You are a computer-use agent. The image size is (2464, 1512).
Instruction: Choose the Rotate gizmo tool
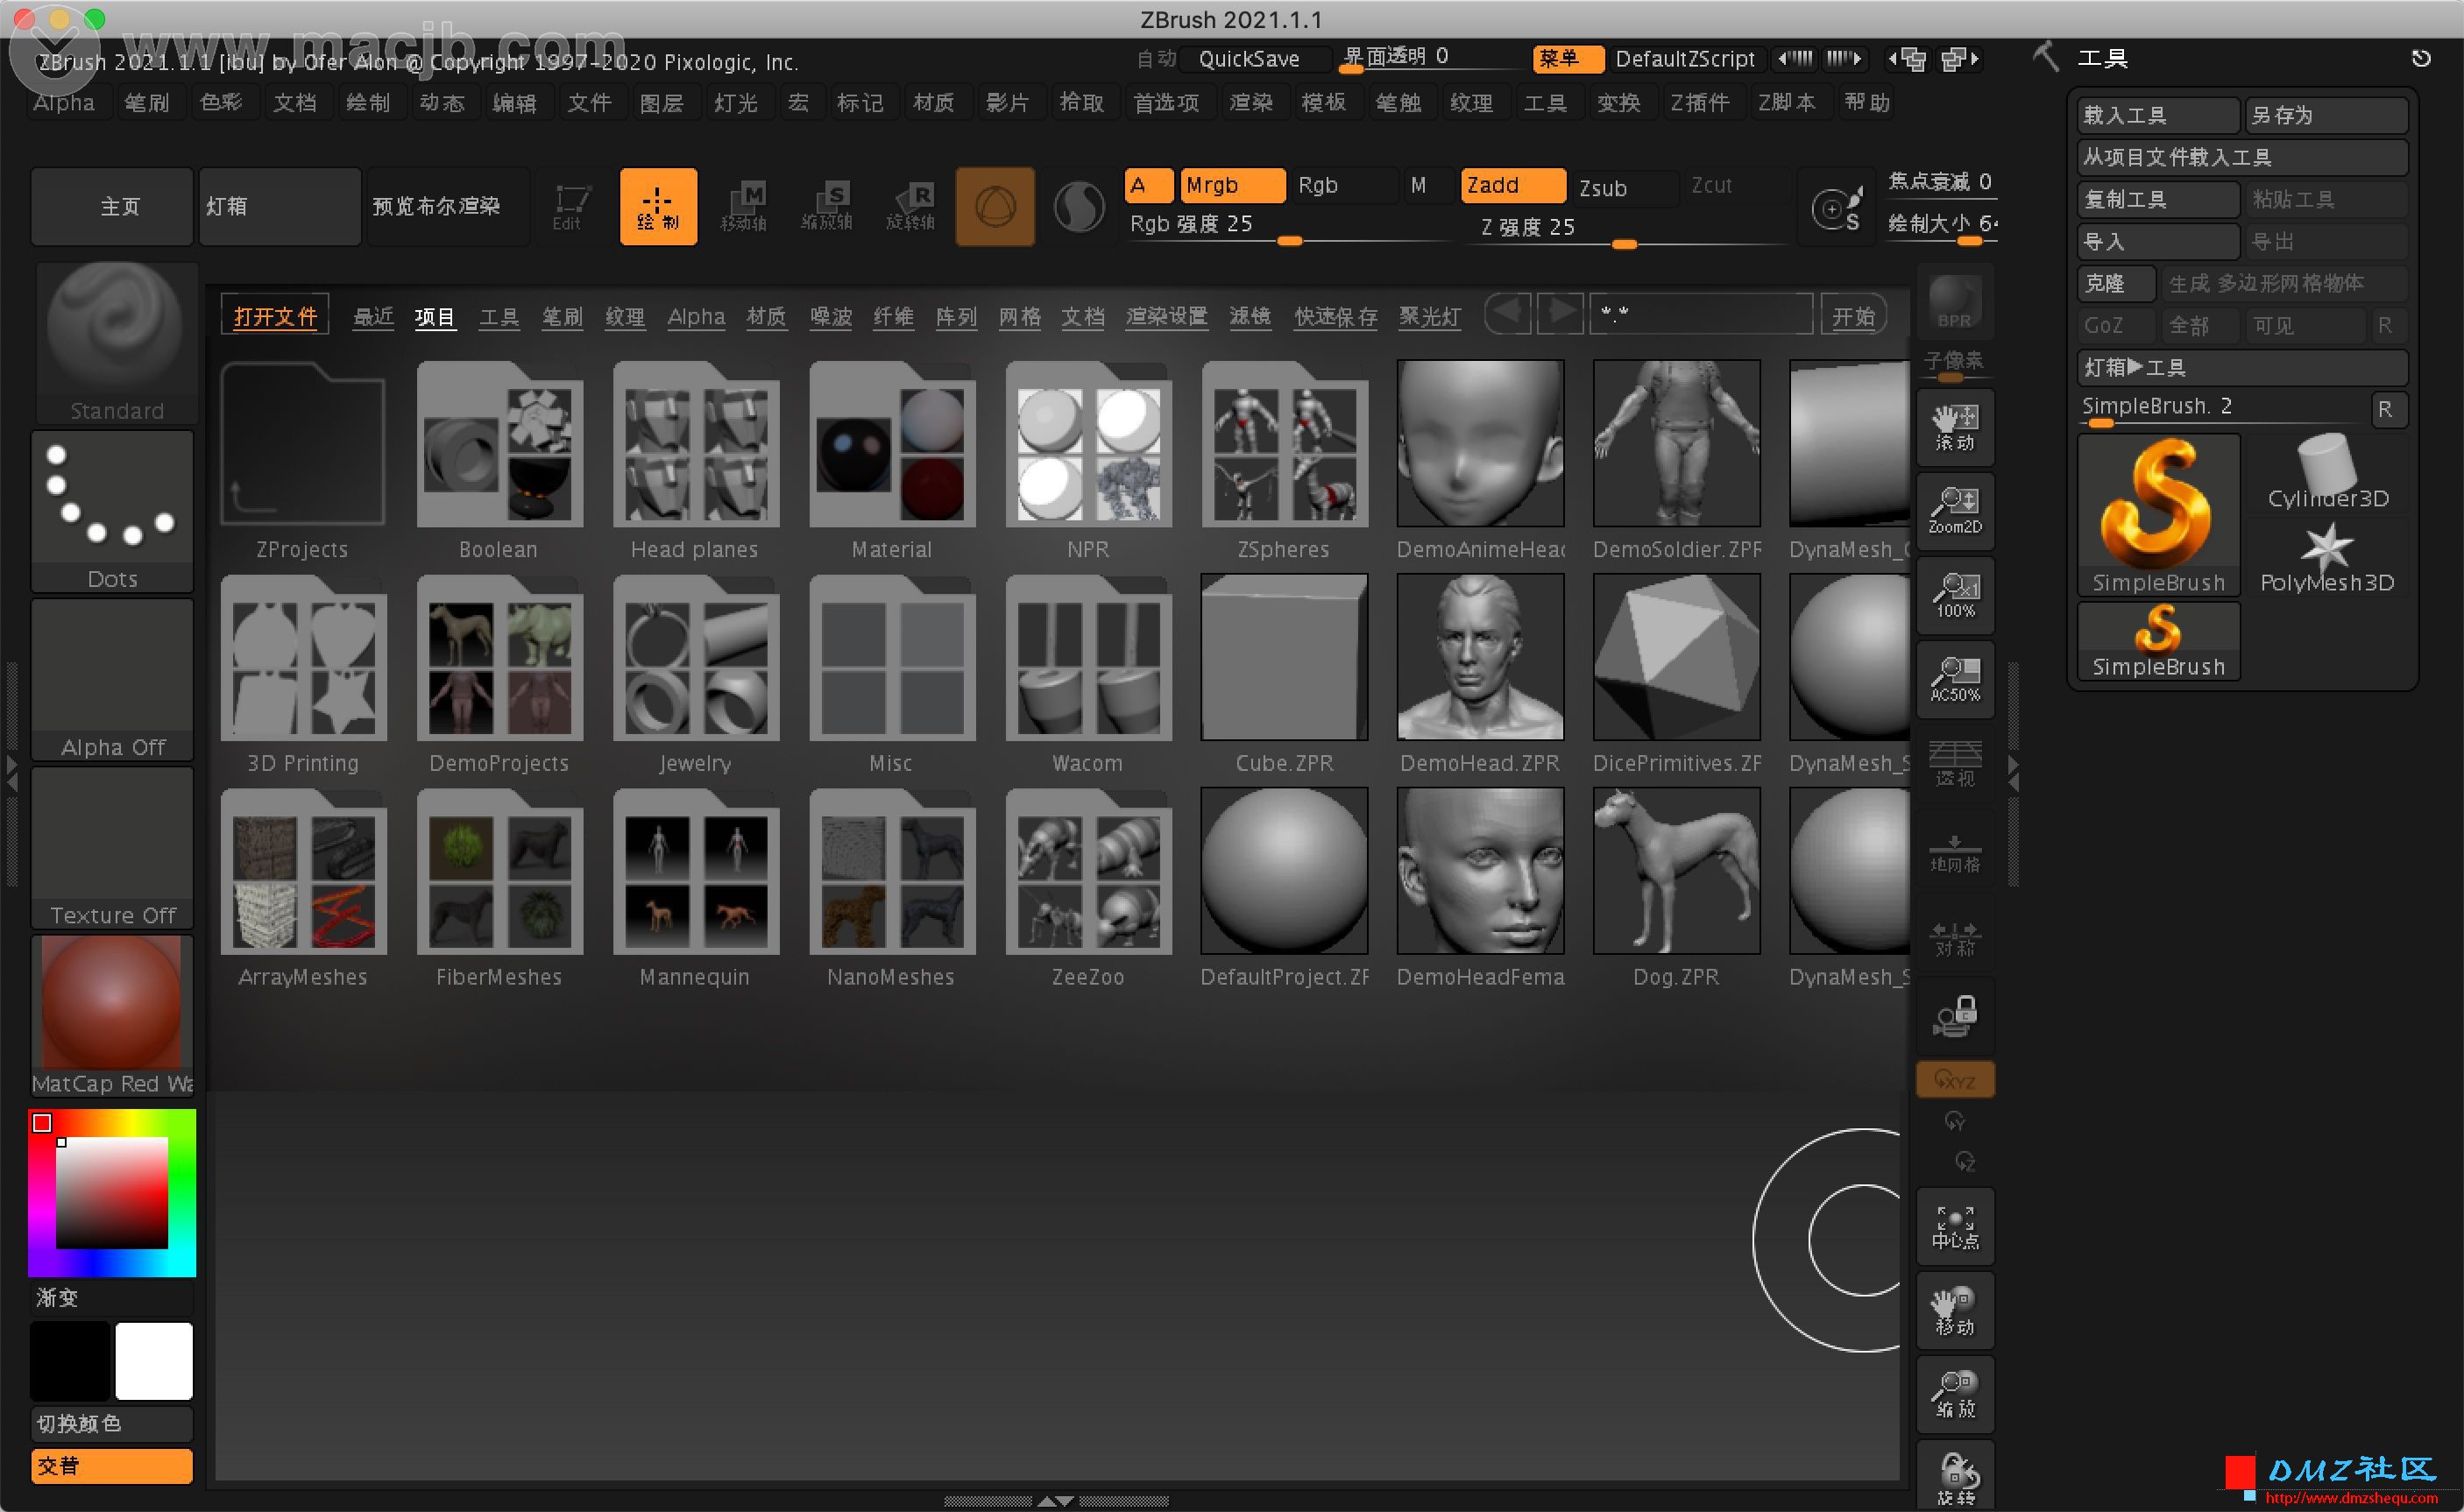[911, 207]
